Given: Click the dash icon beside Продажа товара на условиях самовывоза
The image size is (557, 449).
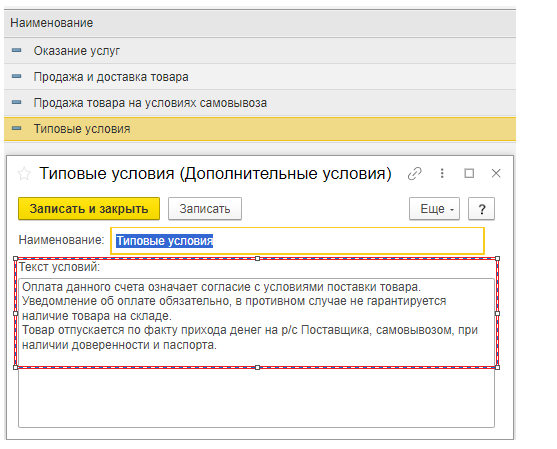Looking at the screenshot, I should (16, 102).
